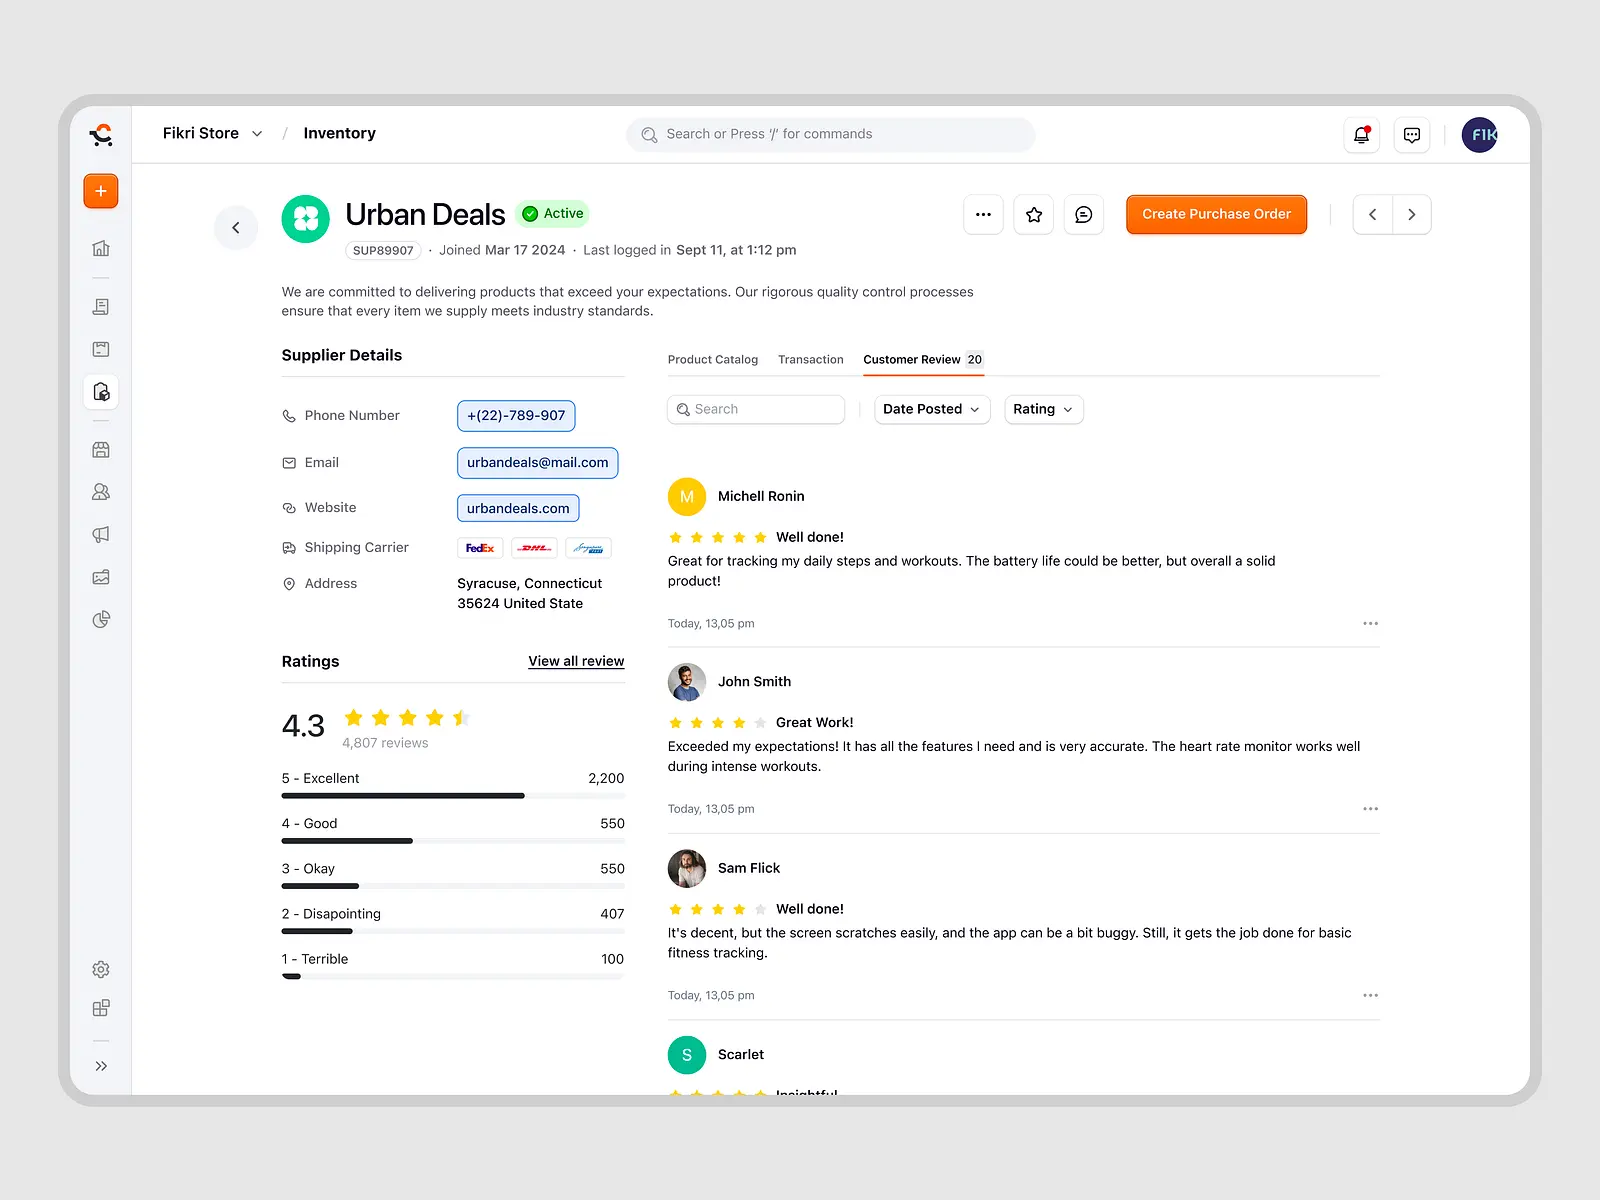
Task: Go to previous supplier arrow
Action: [1372, 214]
